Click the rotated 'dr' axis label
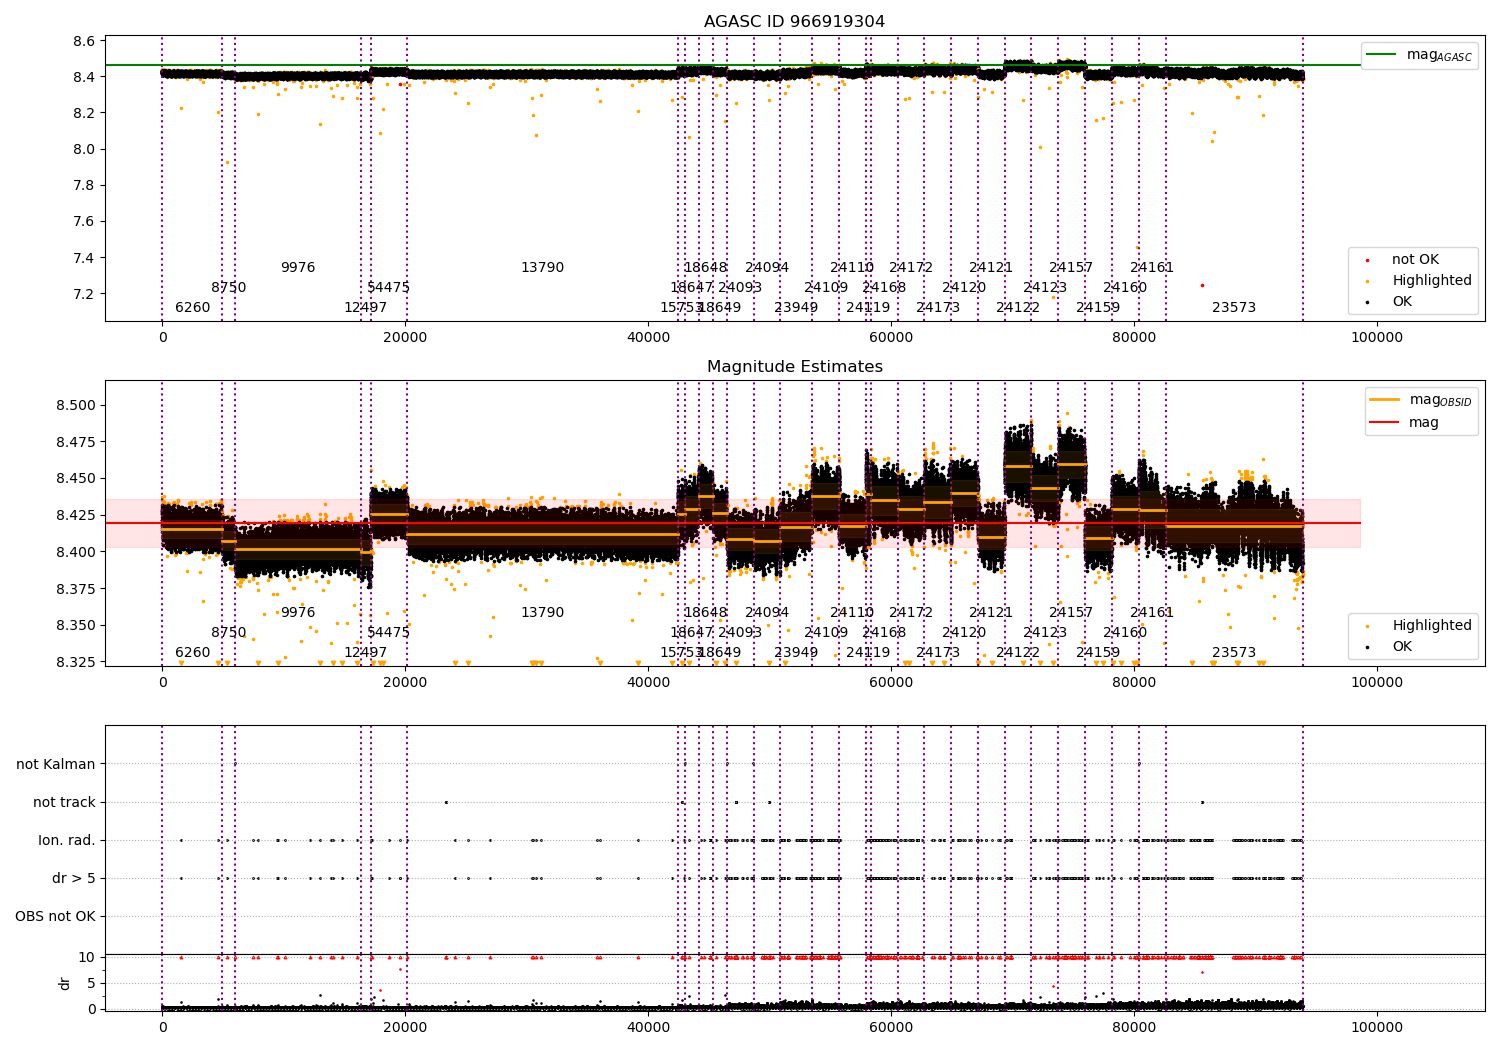 click(65, 983)
